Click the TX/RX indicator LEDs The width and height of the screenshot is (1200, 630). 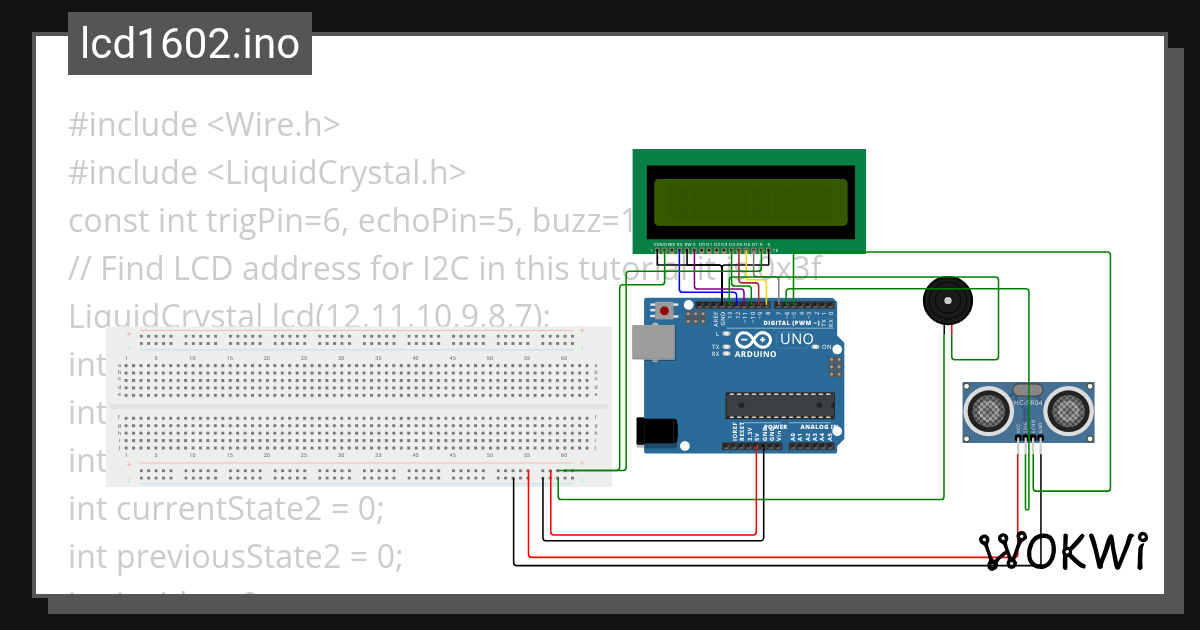click(726, 349)
